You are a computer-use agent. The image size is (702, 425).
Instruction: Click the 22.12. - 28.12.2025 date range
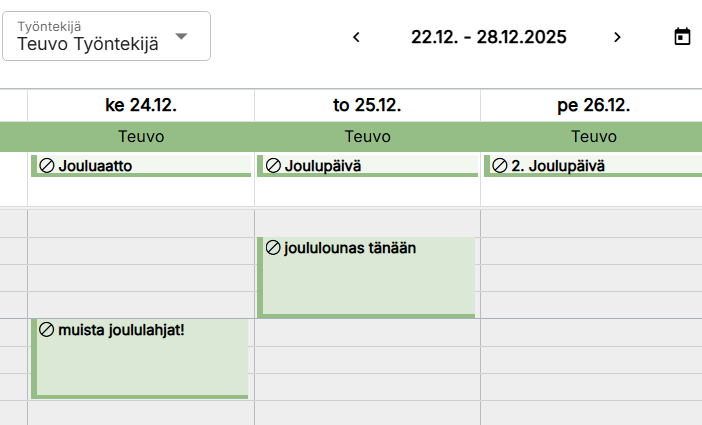point(488,37)
